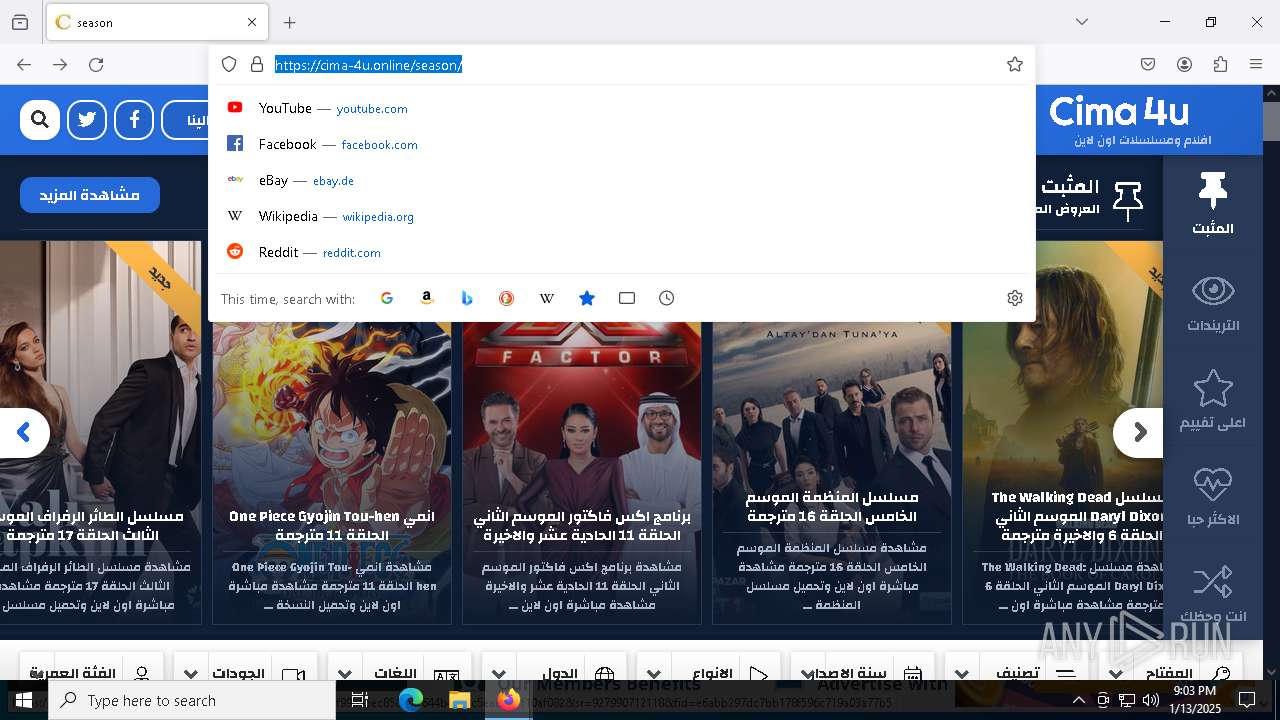This screenshot has height=720, width=1280.
Task: Search with Bing one-off engine icon
Action: click(467, 298)
